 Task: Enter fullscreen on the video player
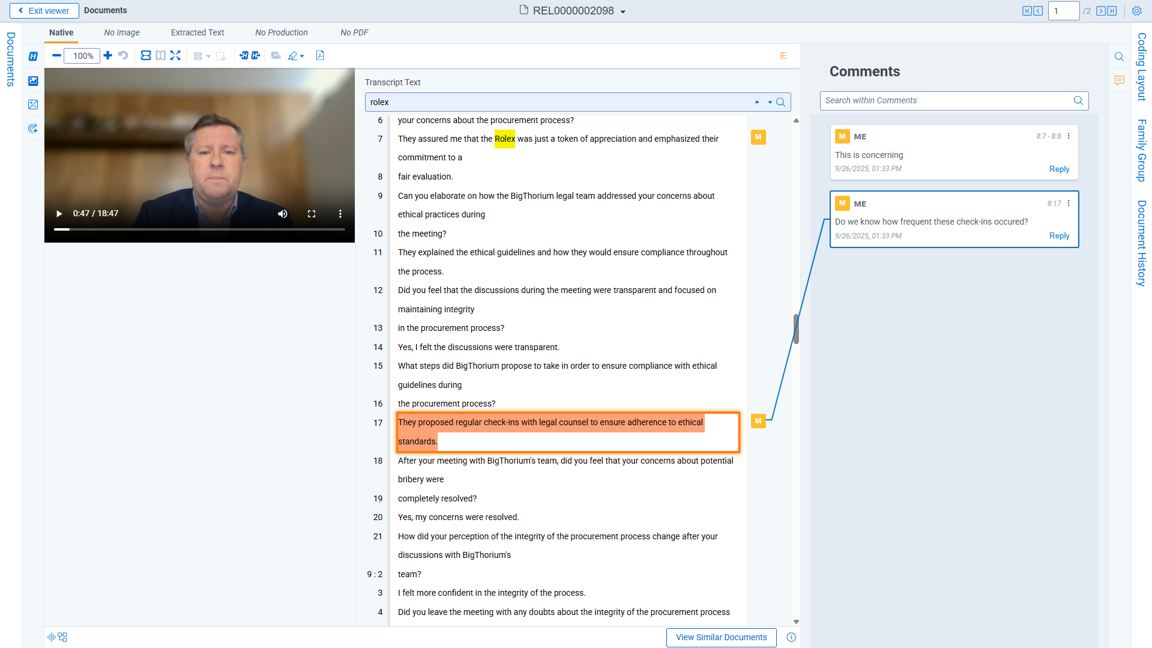[311, 214]
